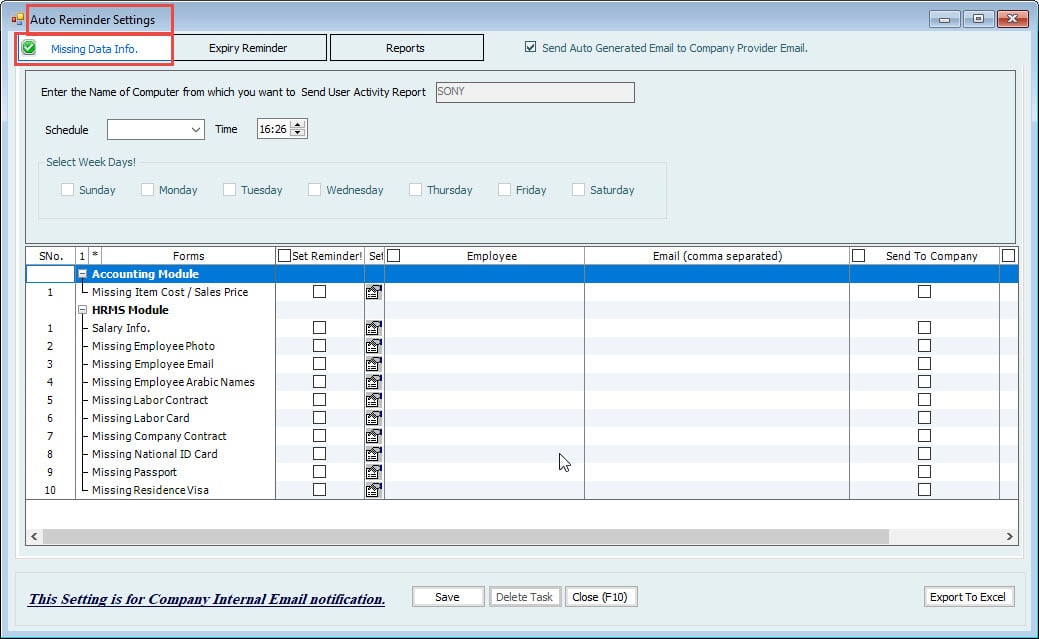The width and height of the screenshot is (1039, 639).
Task: Click the grid's scroll right arrow
Action: [1009, 536]
